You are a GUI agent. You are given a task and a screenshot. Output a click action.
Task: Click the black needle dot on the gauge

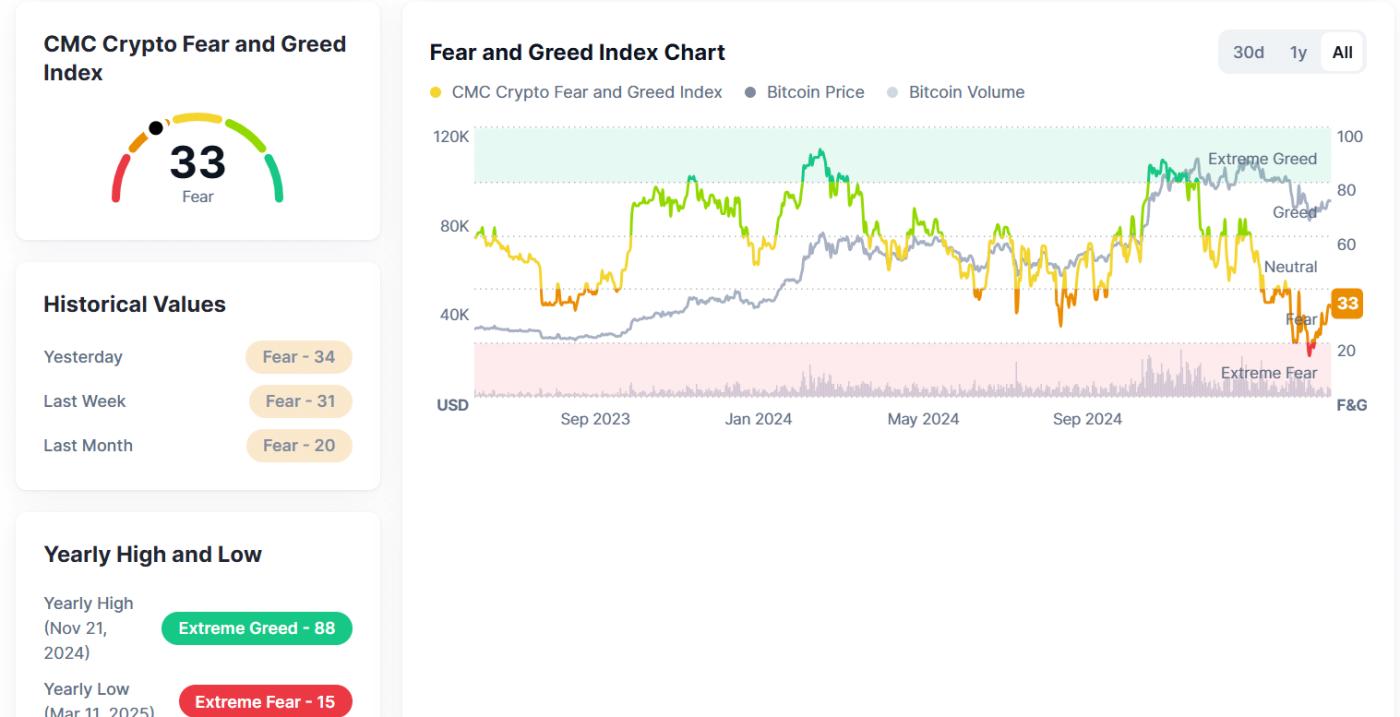click(x=155, y=127)
